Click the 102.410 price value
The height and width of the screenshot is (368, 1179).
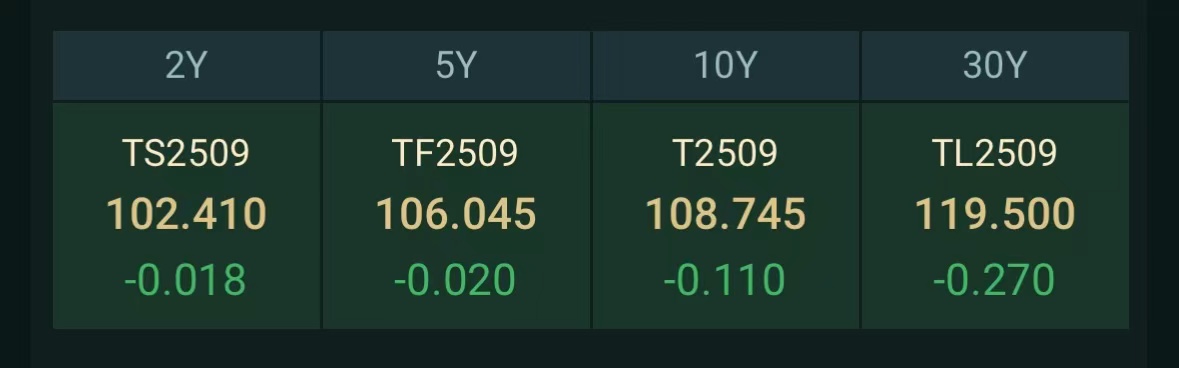click(186, 214)
